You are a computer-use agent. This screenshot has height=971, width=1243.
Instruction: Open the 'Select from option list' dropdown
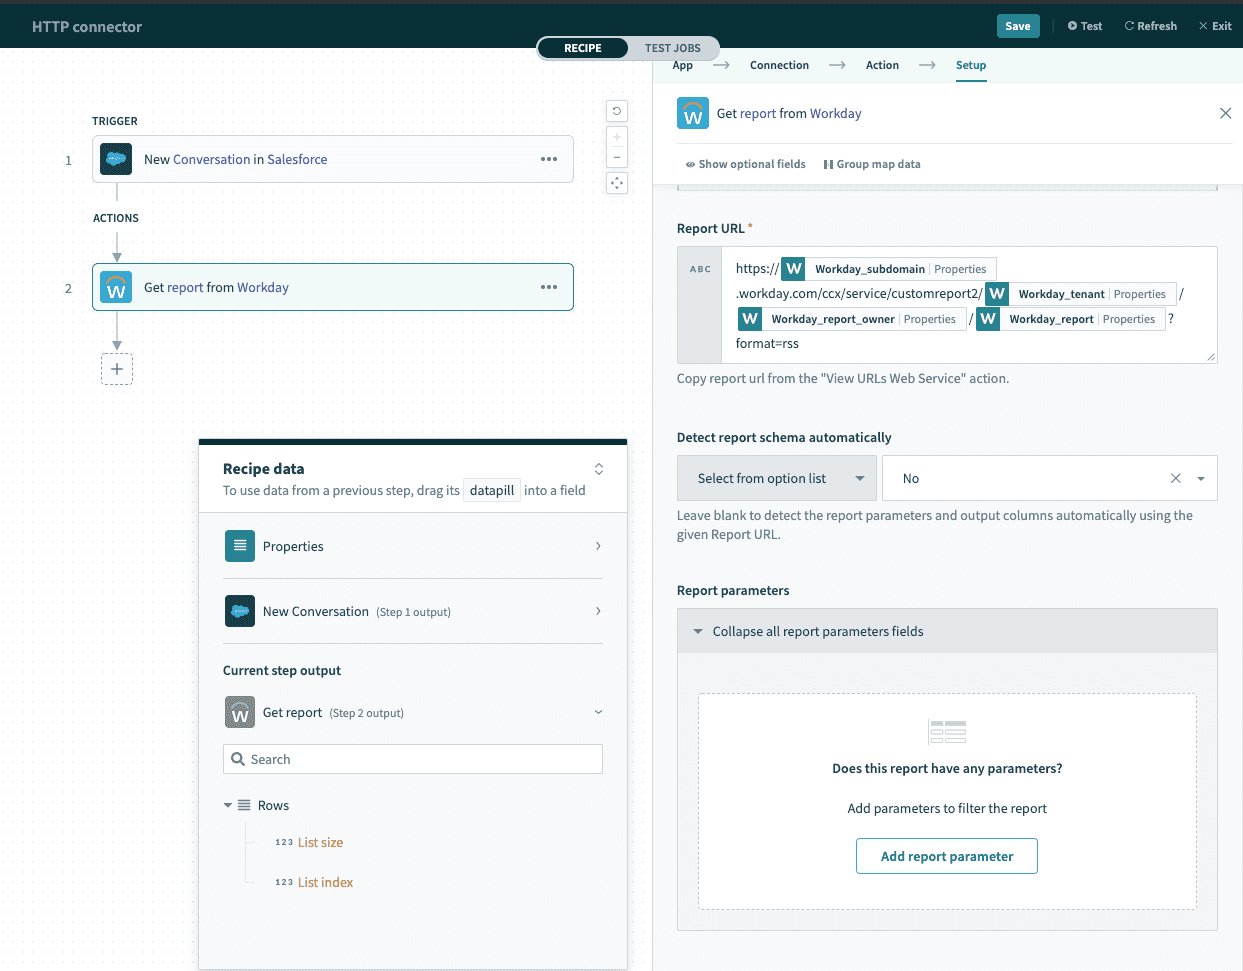click(x=777, y=478)
